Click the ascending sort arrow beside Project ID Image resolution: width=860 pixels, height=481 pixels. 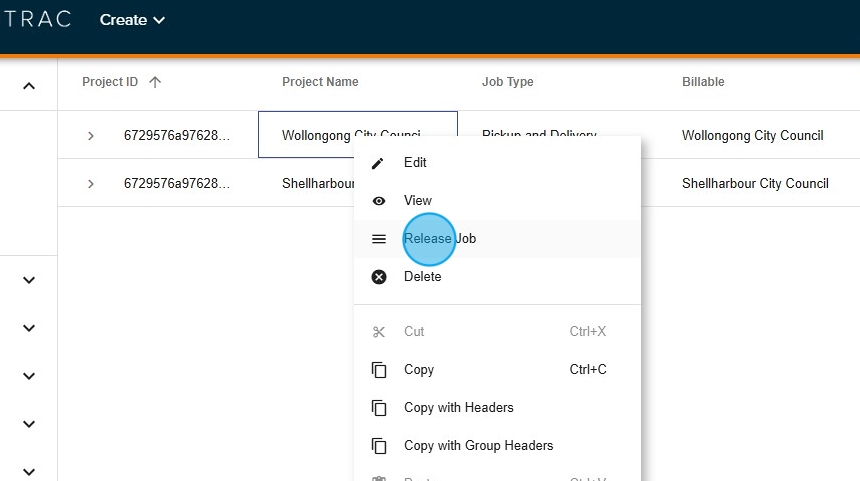154,82
